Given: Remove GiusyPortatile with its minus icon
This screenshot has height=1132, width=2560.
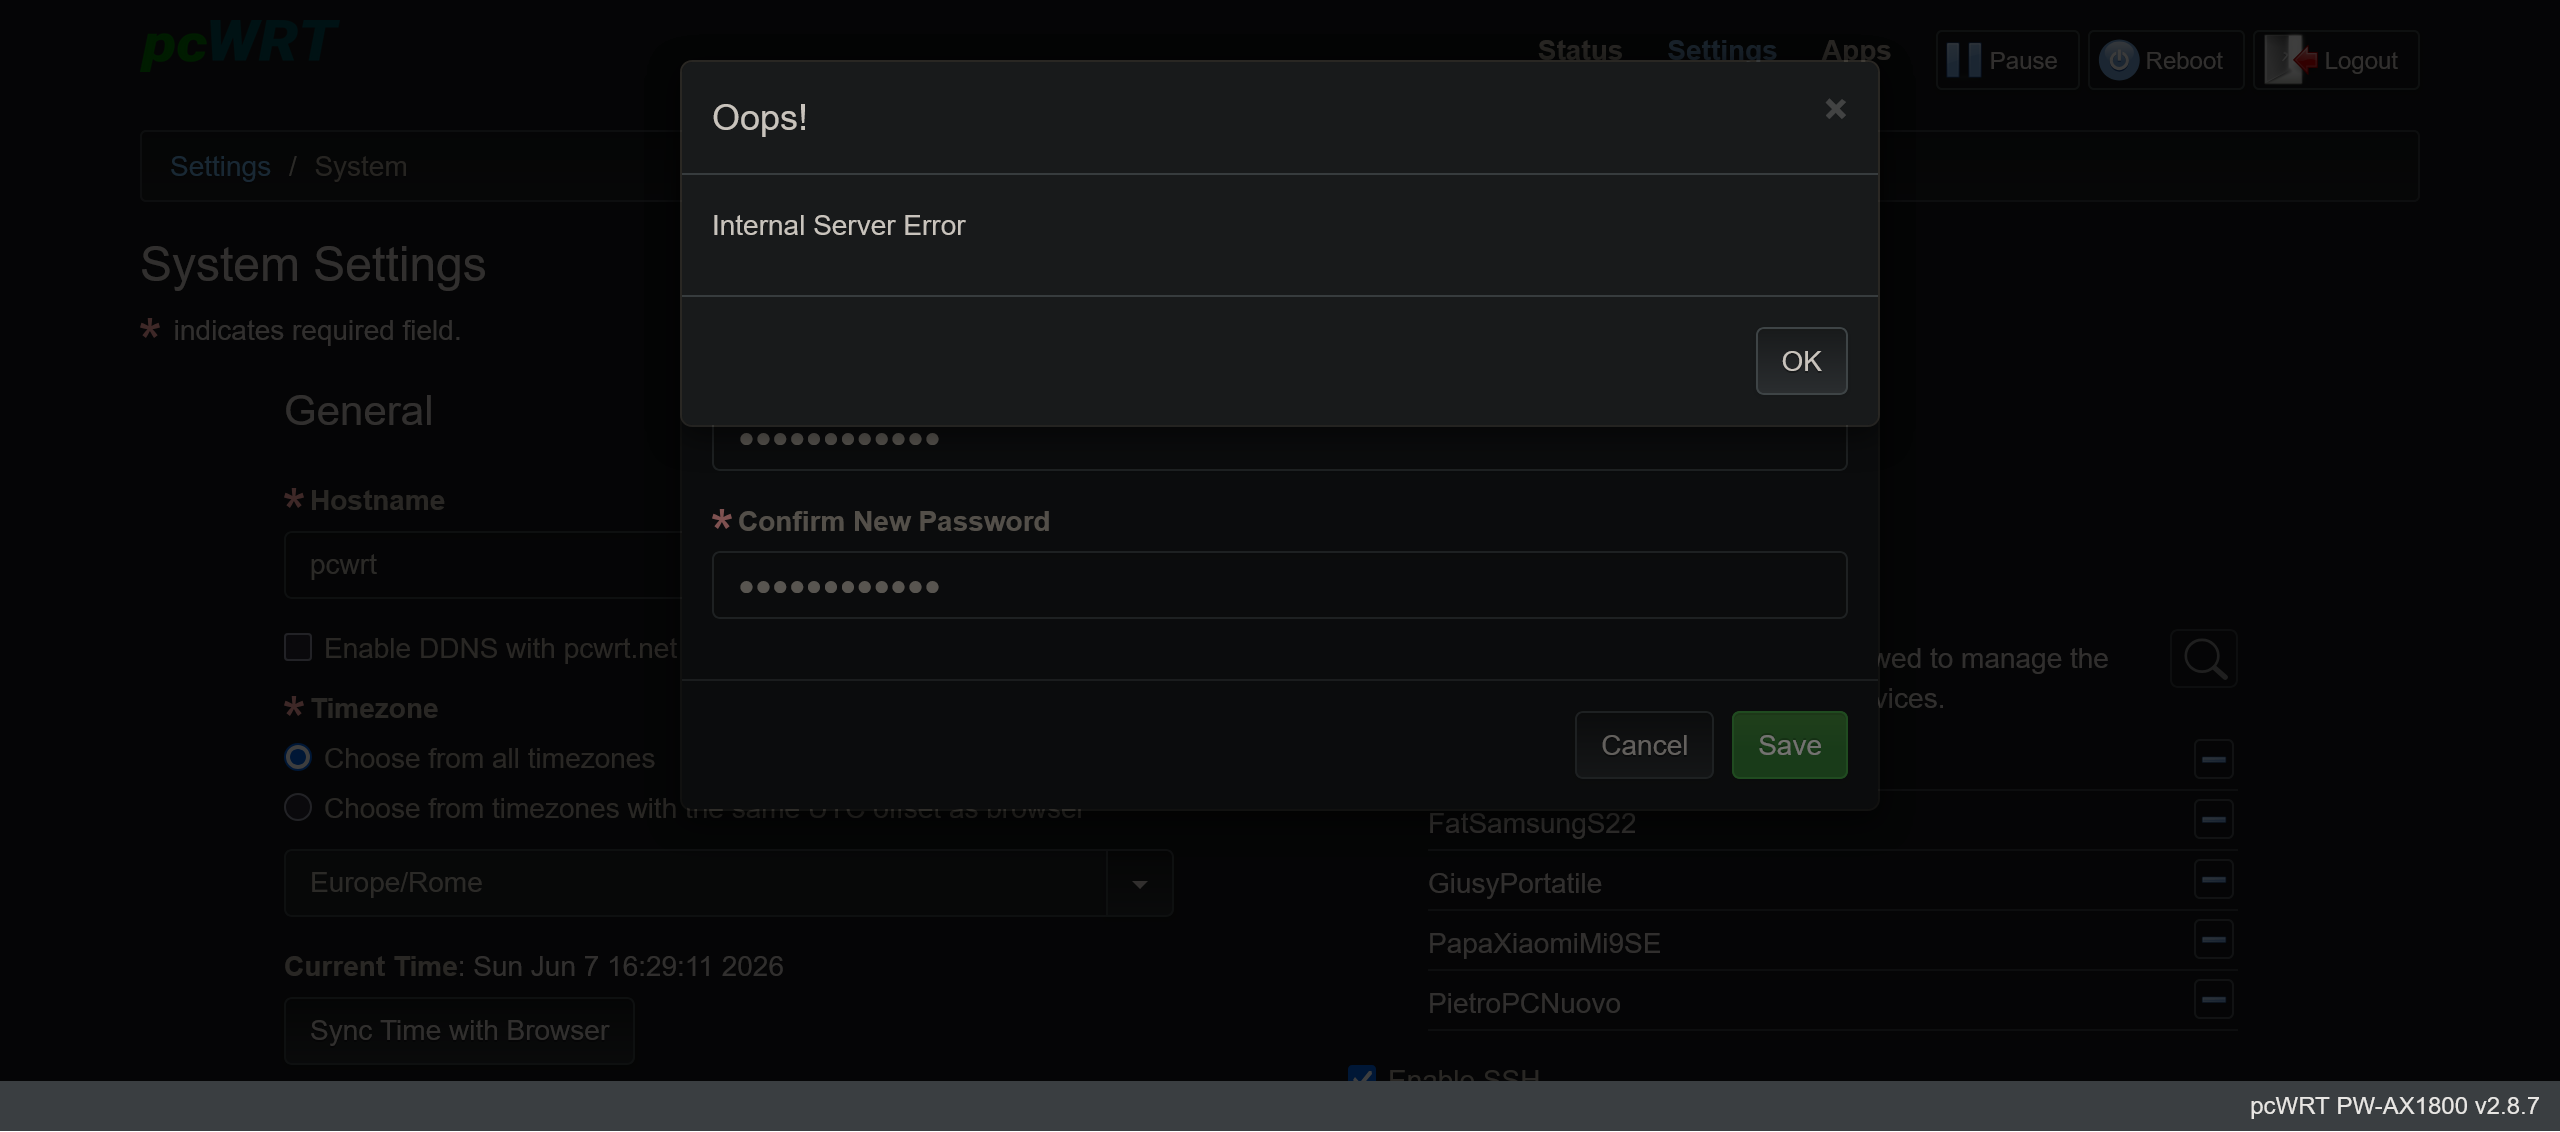Looking at the screenshot, I should click(2214, 880).
